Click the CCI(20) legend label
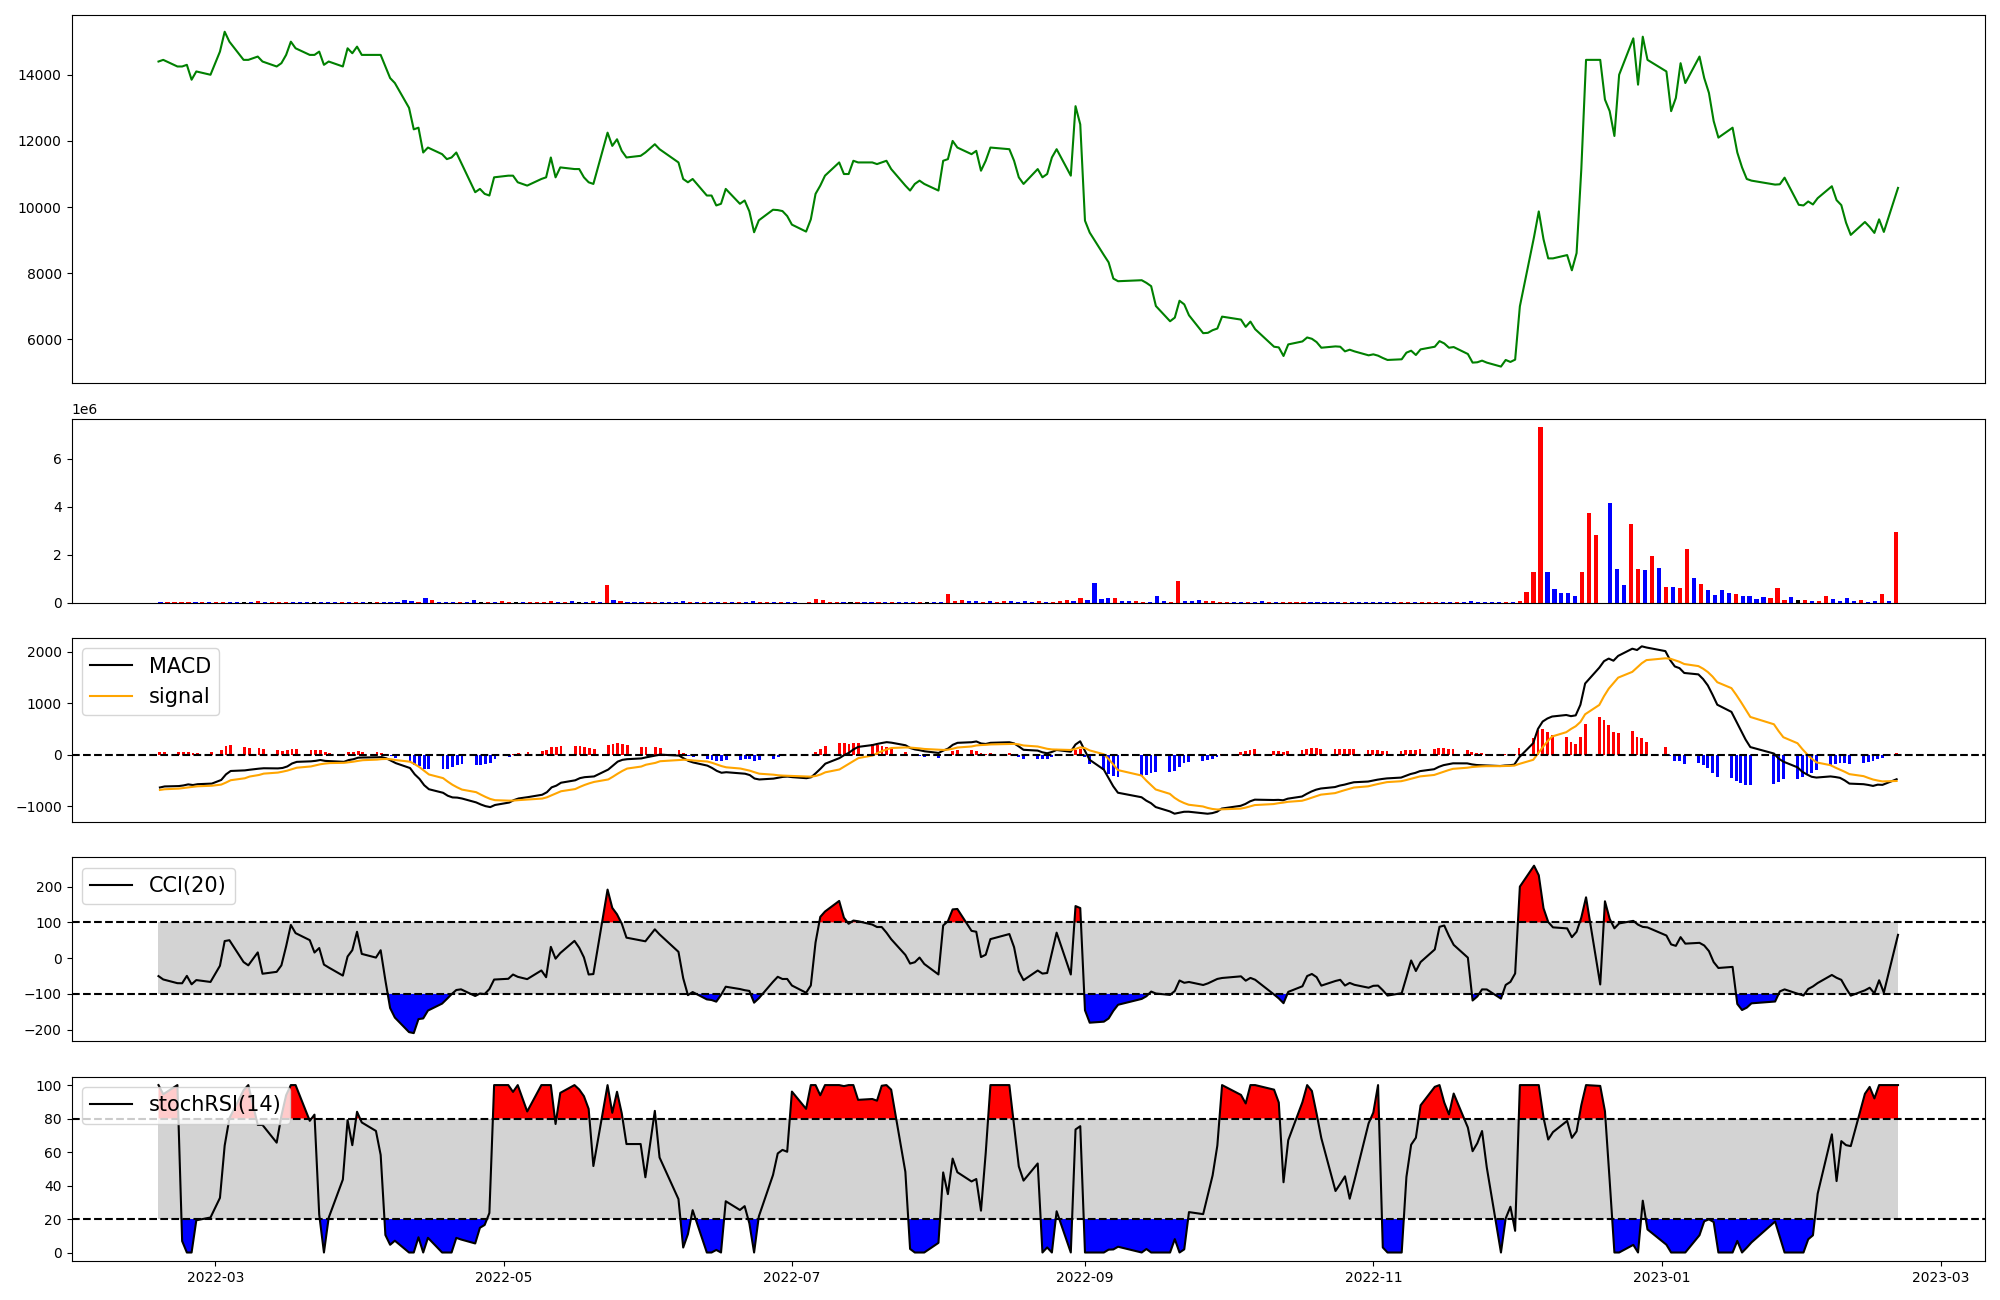This screenshot has width=2000, height=1300. [x=186, y=885]
